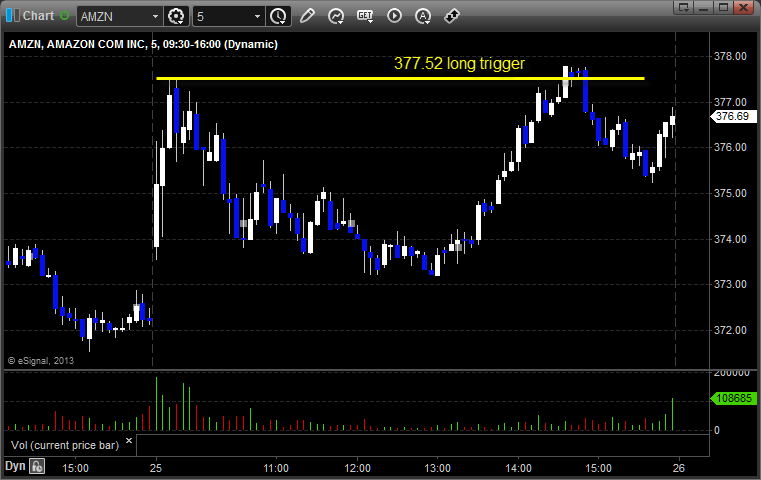Screen dimensions: 761x480
Task: Open the GET studies menu
Action: 365,16
